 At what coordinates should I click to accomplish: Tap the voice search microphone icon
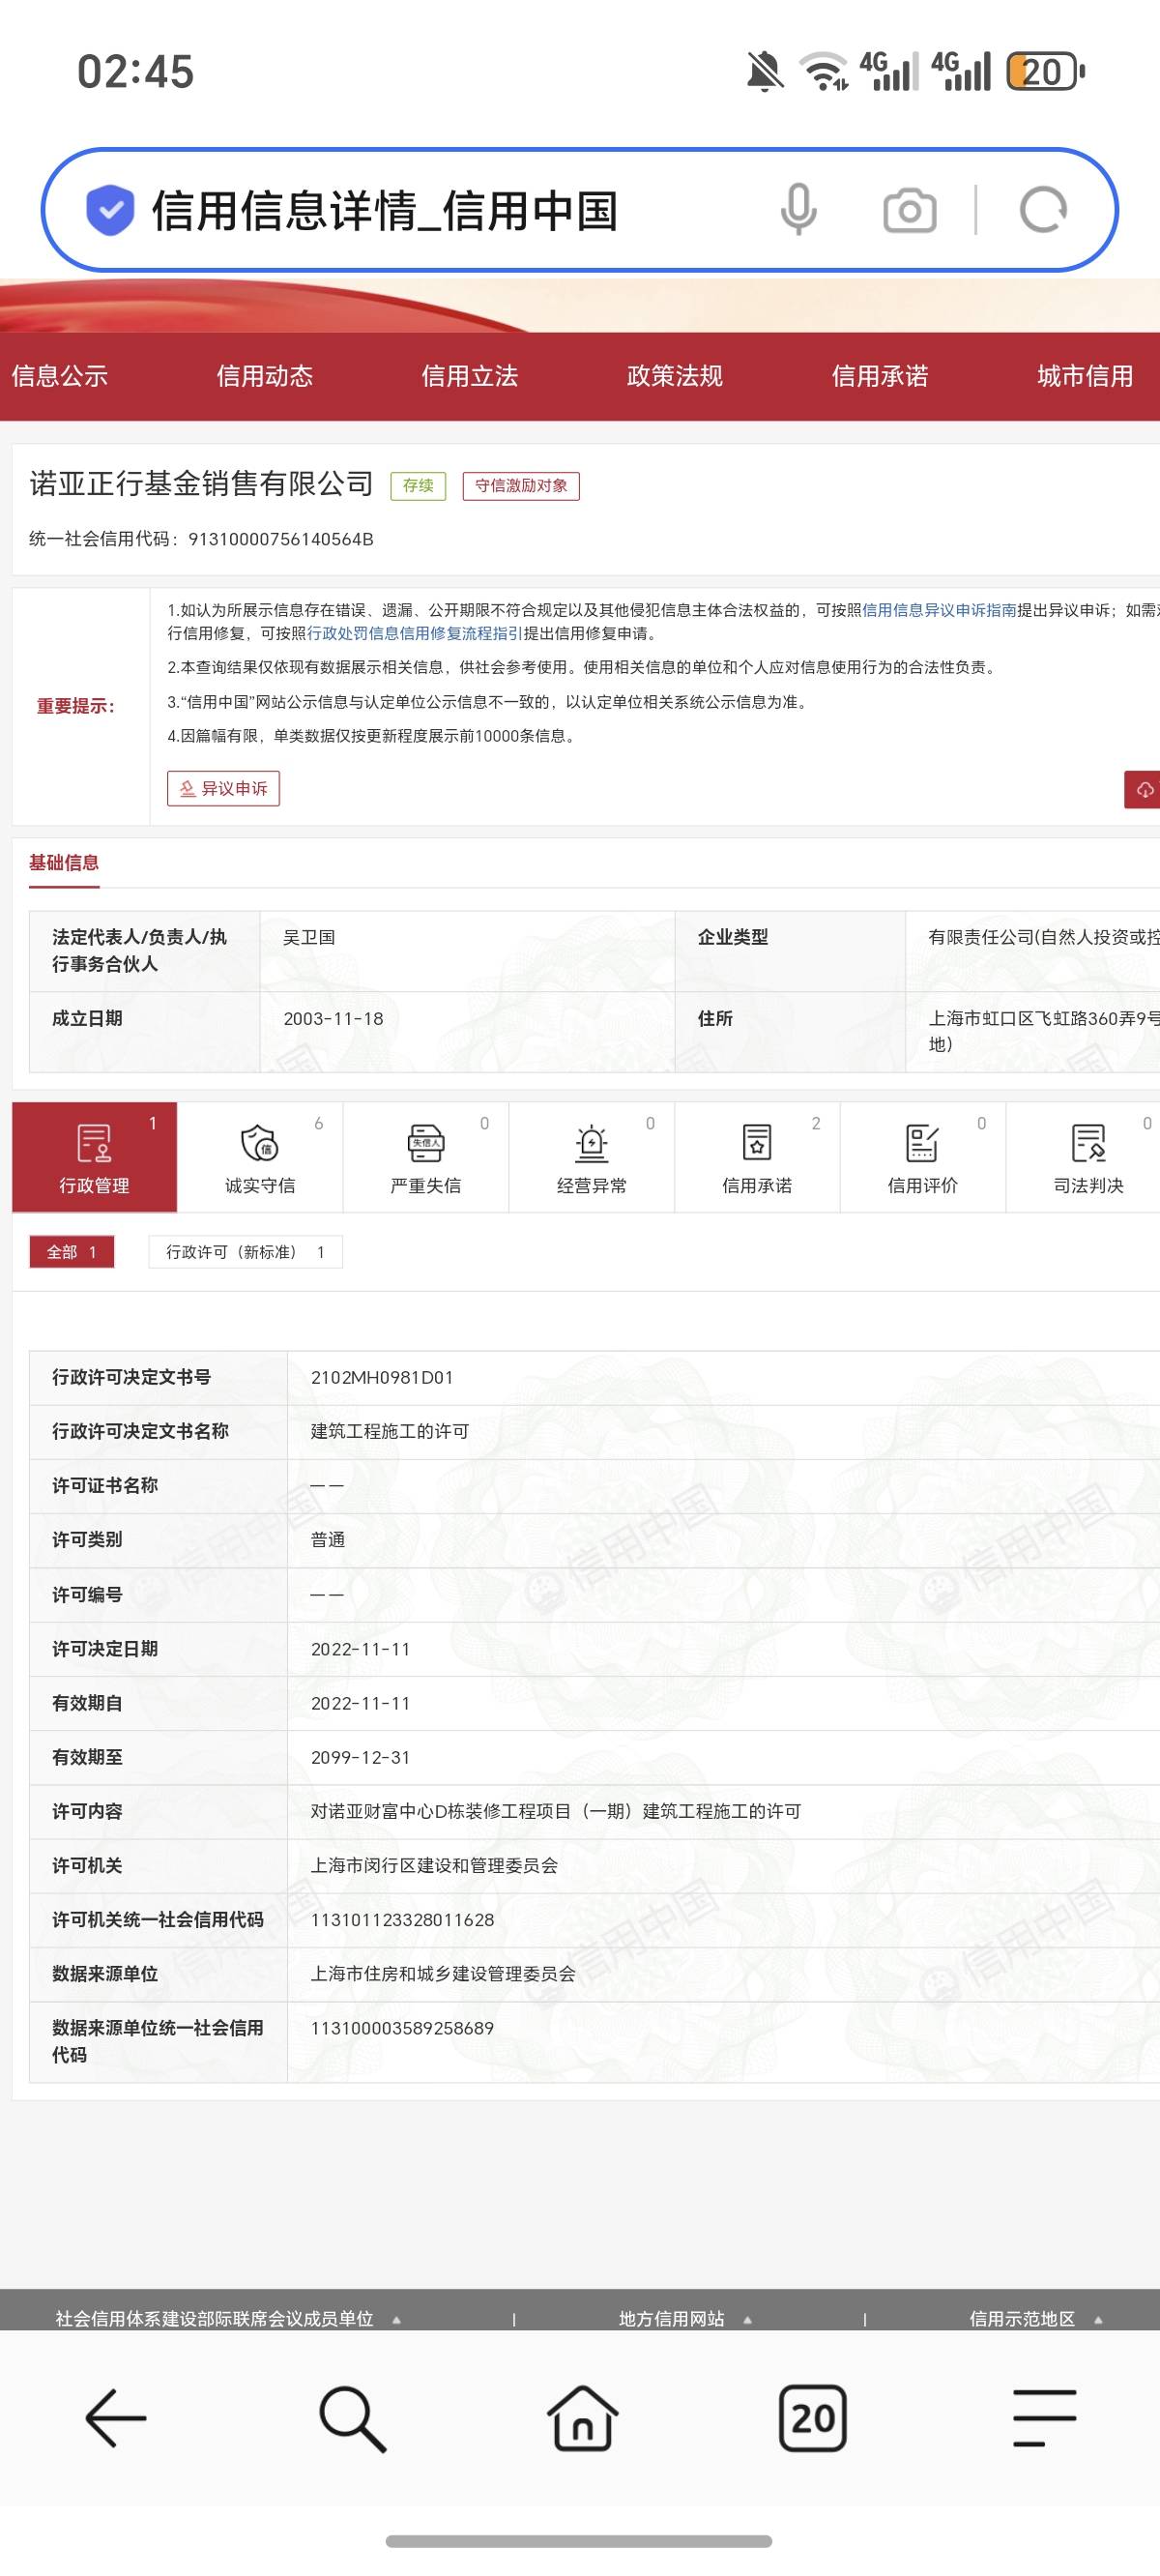point(798,210)
